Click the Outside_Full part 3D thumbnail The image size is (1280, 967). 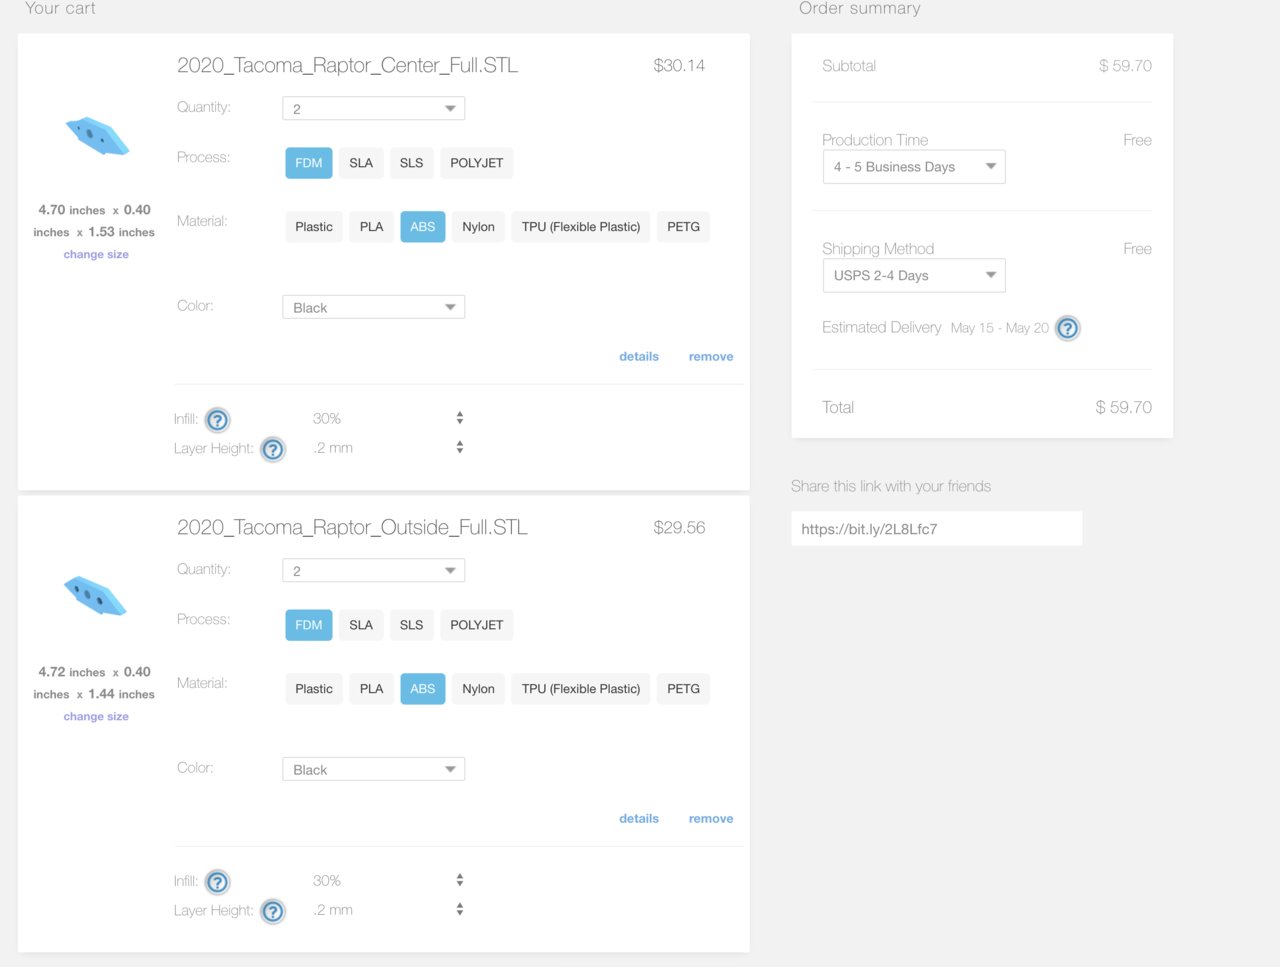pyautogui.click(x=95, y=597)
